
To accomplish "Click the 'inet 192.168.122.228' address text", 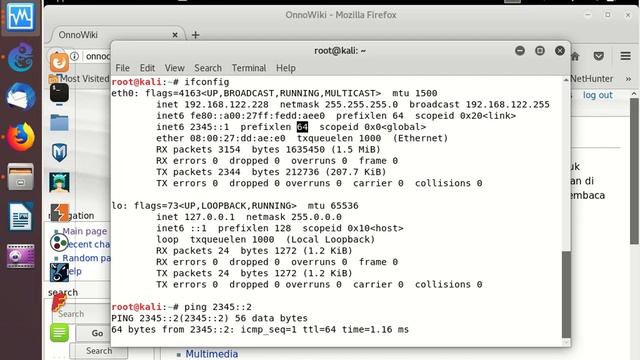I will click(212, 104).
